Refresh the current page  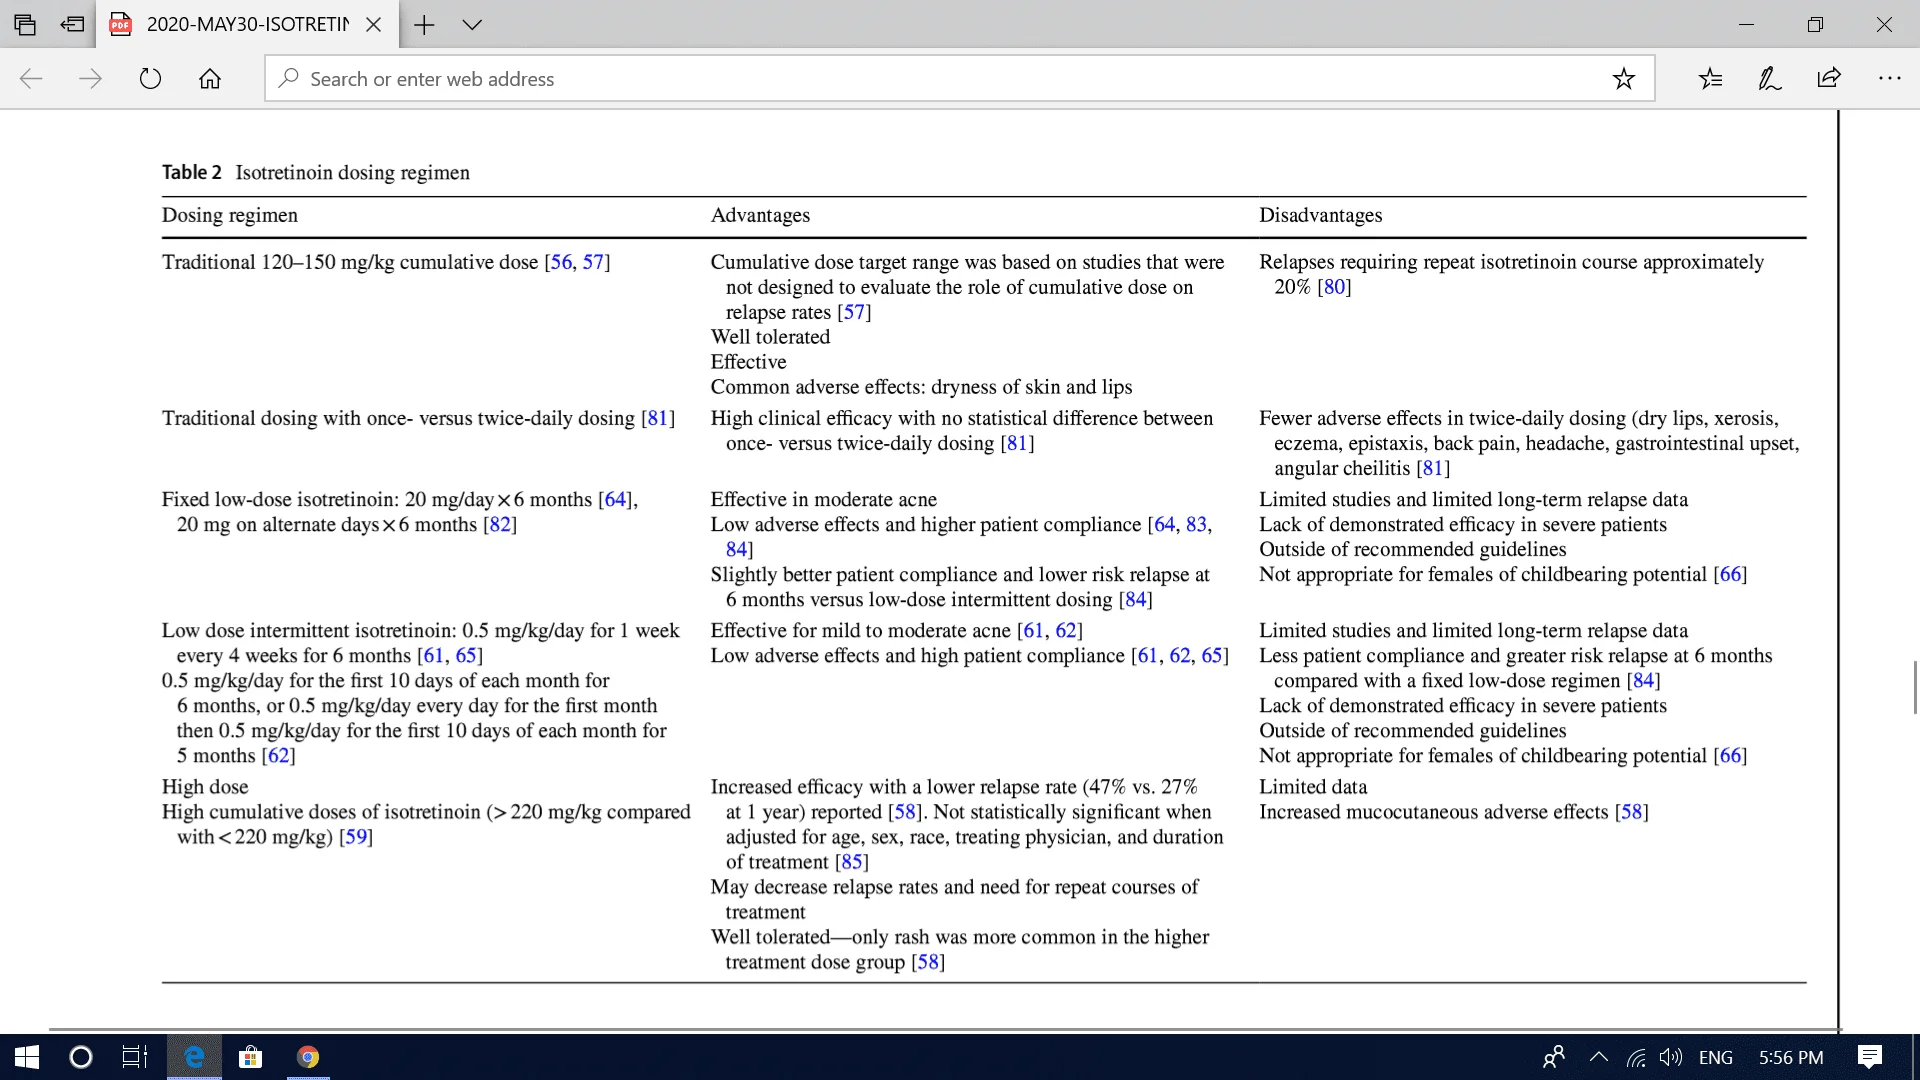[x=150, y=79]
